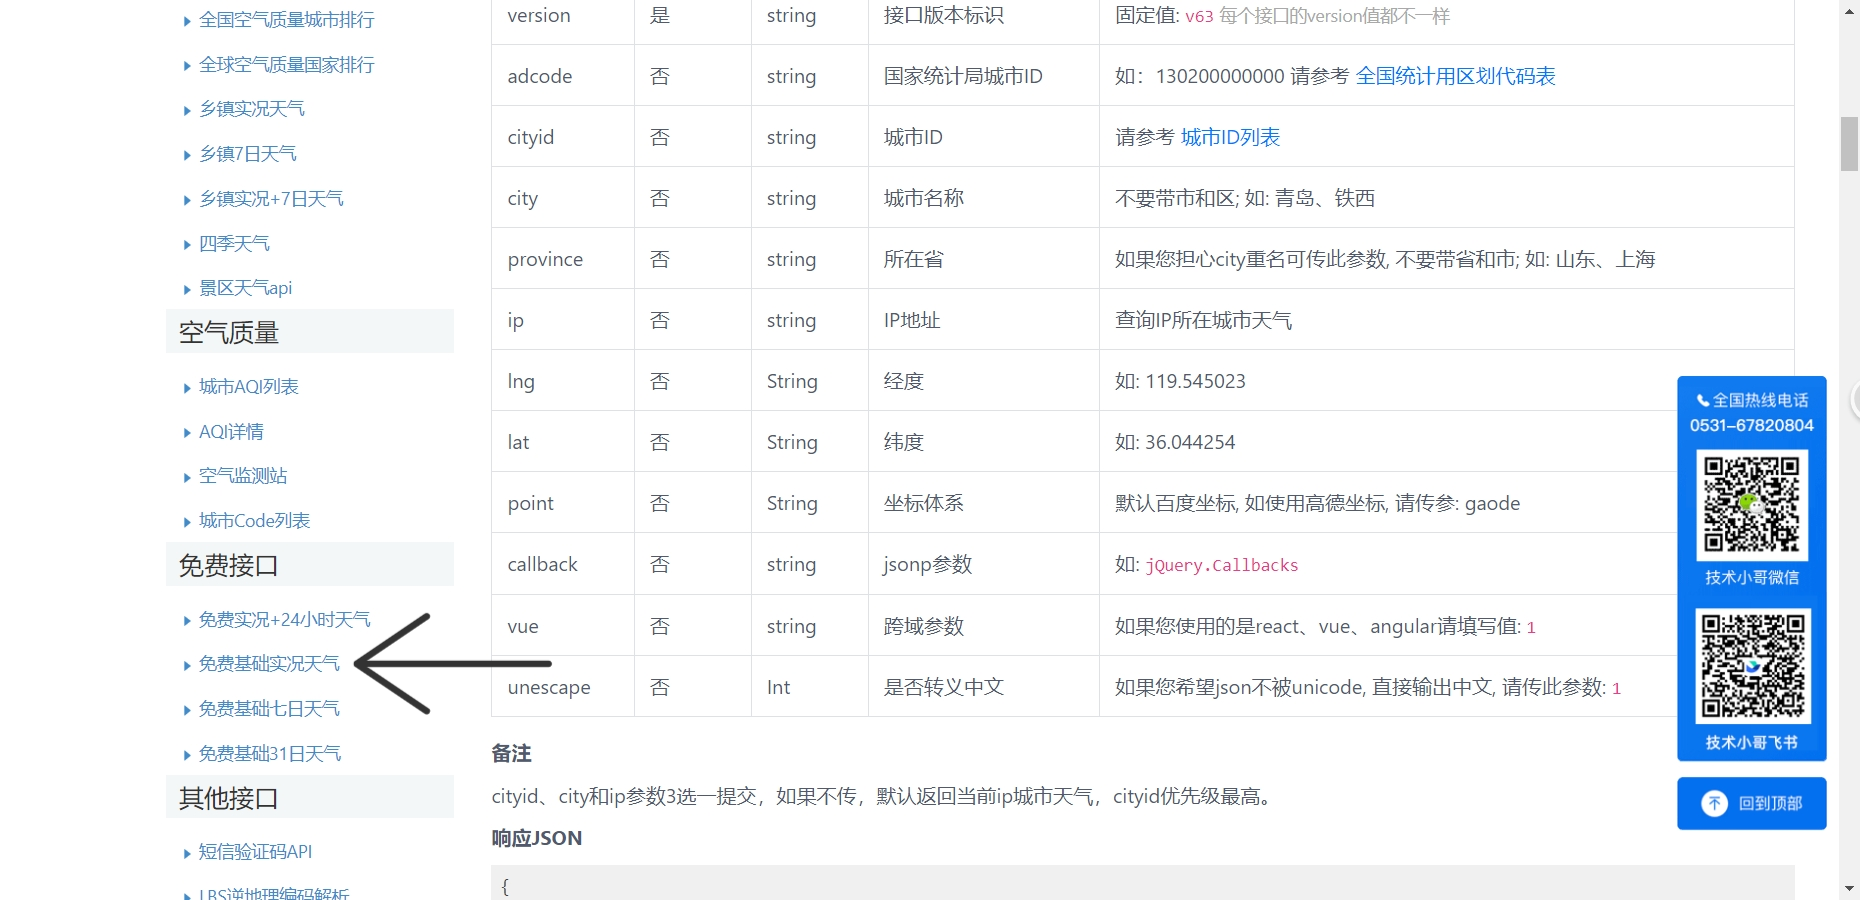Click the province parameter cell
The height and width of the screenshot is (900, 1860).
click(562, 259)
